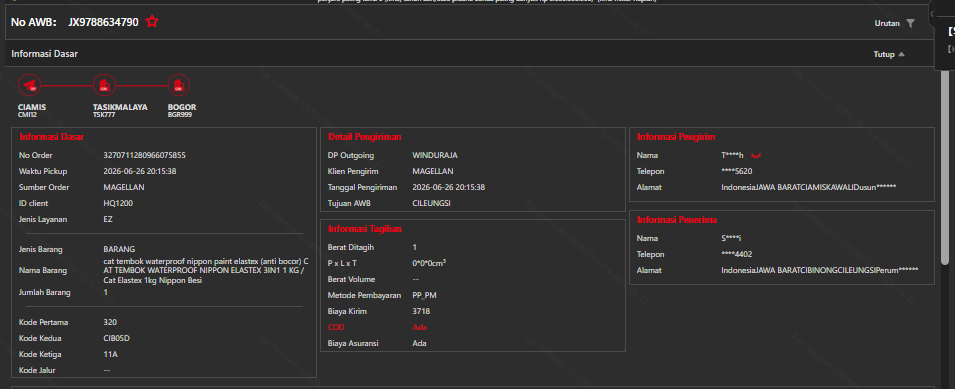Click the recipient name S****i

point(731,238)
